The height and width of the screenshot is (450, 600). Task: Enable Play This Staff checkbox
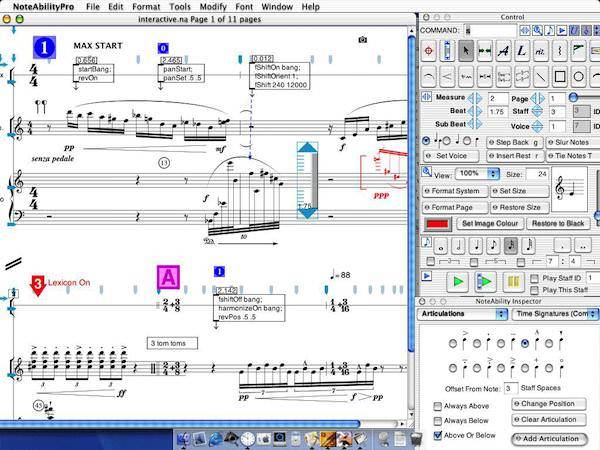point(534,290)
